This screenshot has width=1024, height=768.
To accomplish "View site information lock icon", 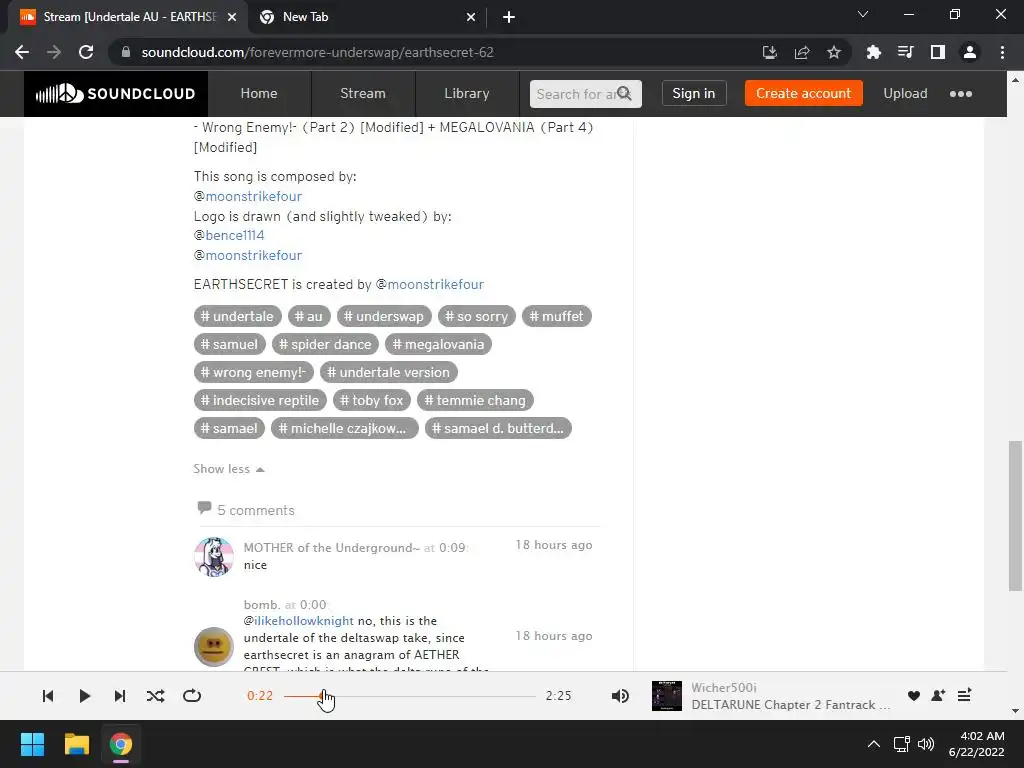I will click(x=126, y=52).
